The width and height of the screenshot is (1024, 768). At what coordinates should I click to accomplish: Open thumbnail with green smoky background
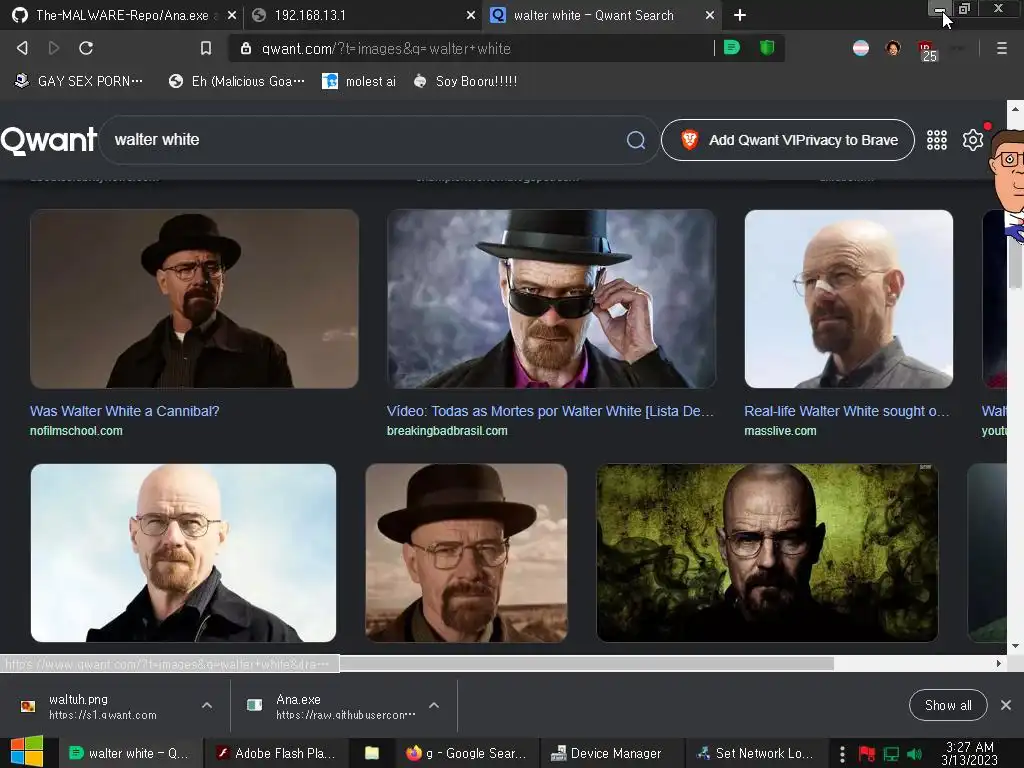767,553
